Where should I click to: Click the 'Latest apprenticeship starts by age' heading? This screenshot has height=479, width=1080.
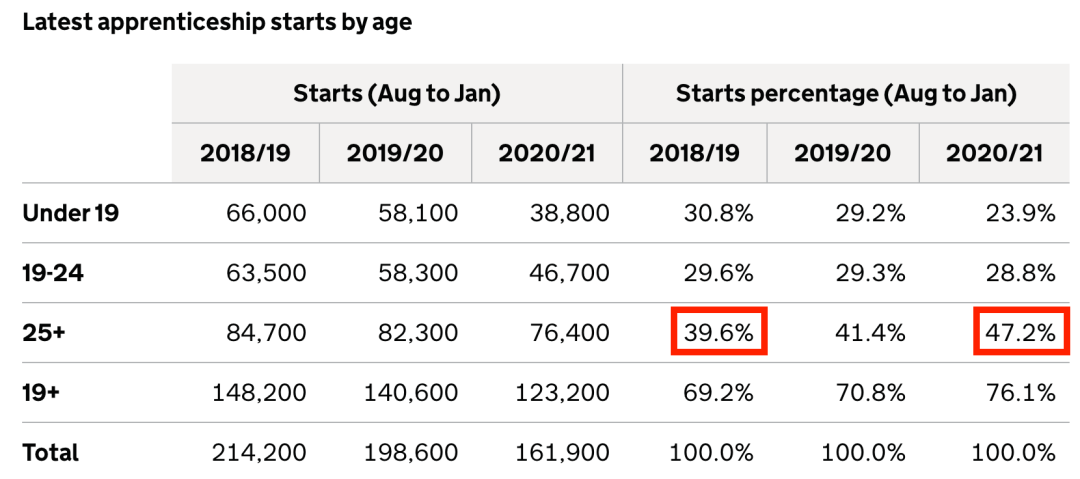point(216,23)
